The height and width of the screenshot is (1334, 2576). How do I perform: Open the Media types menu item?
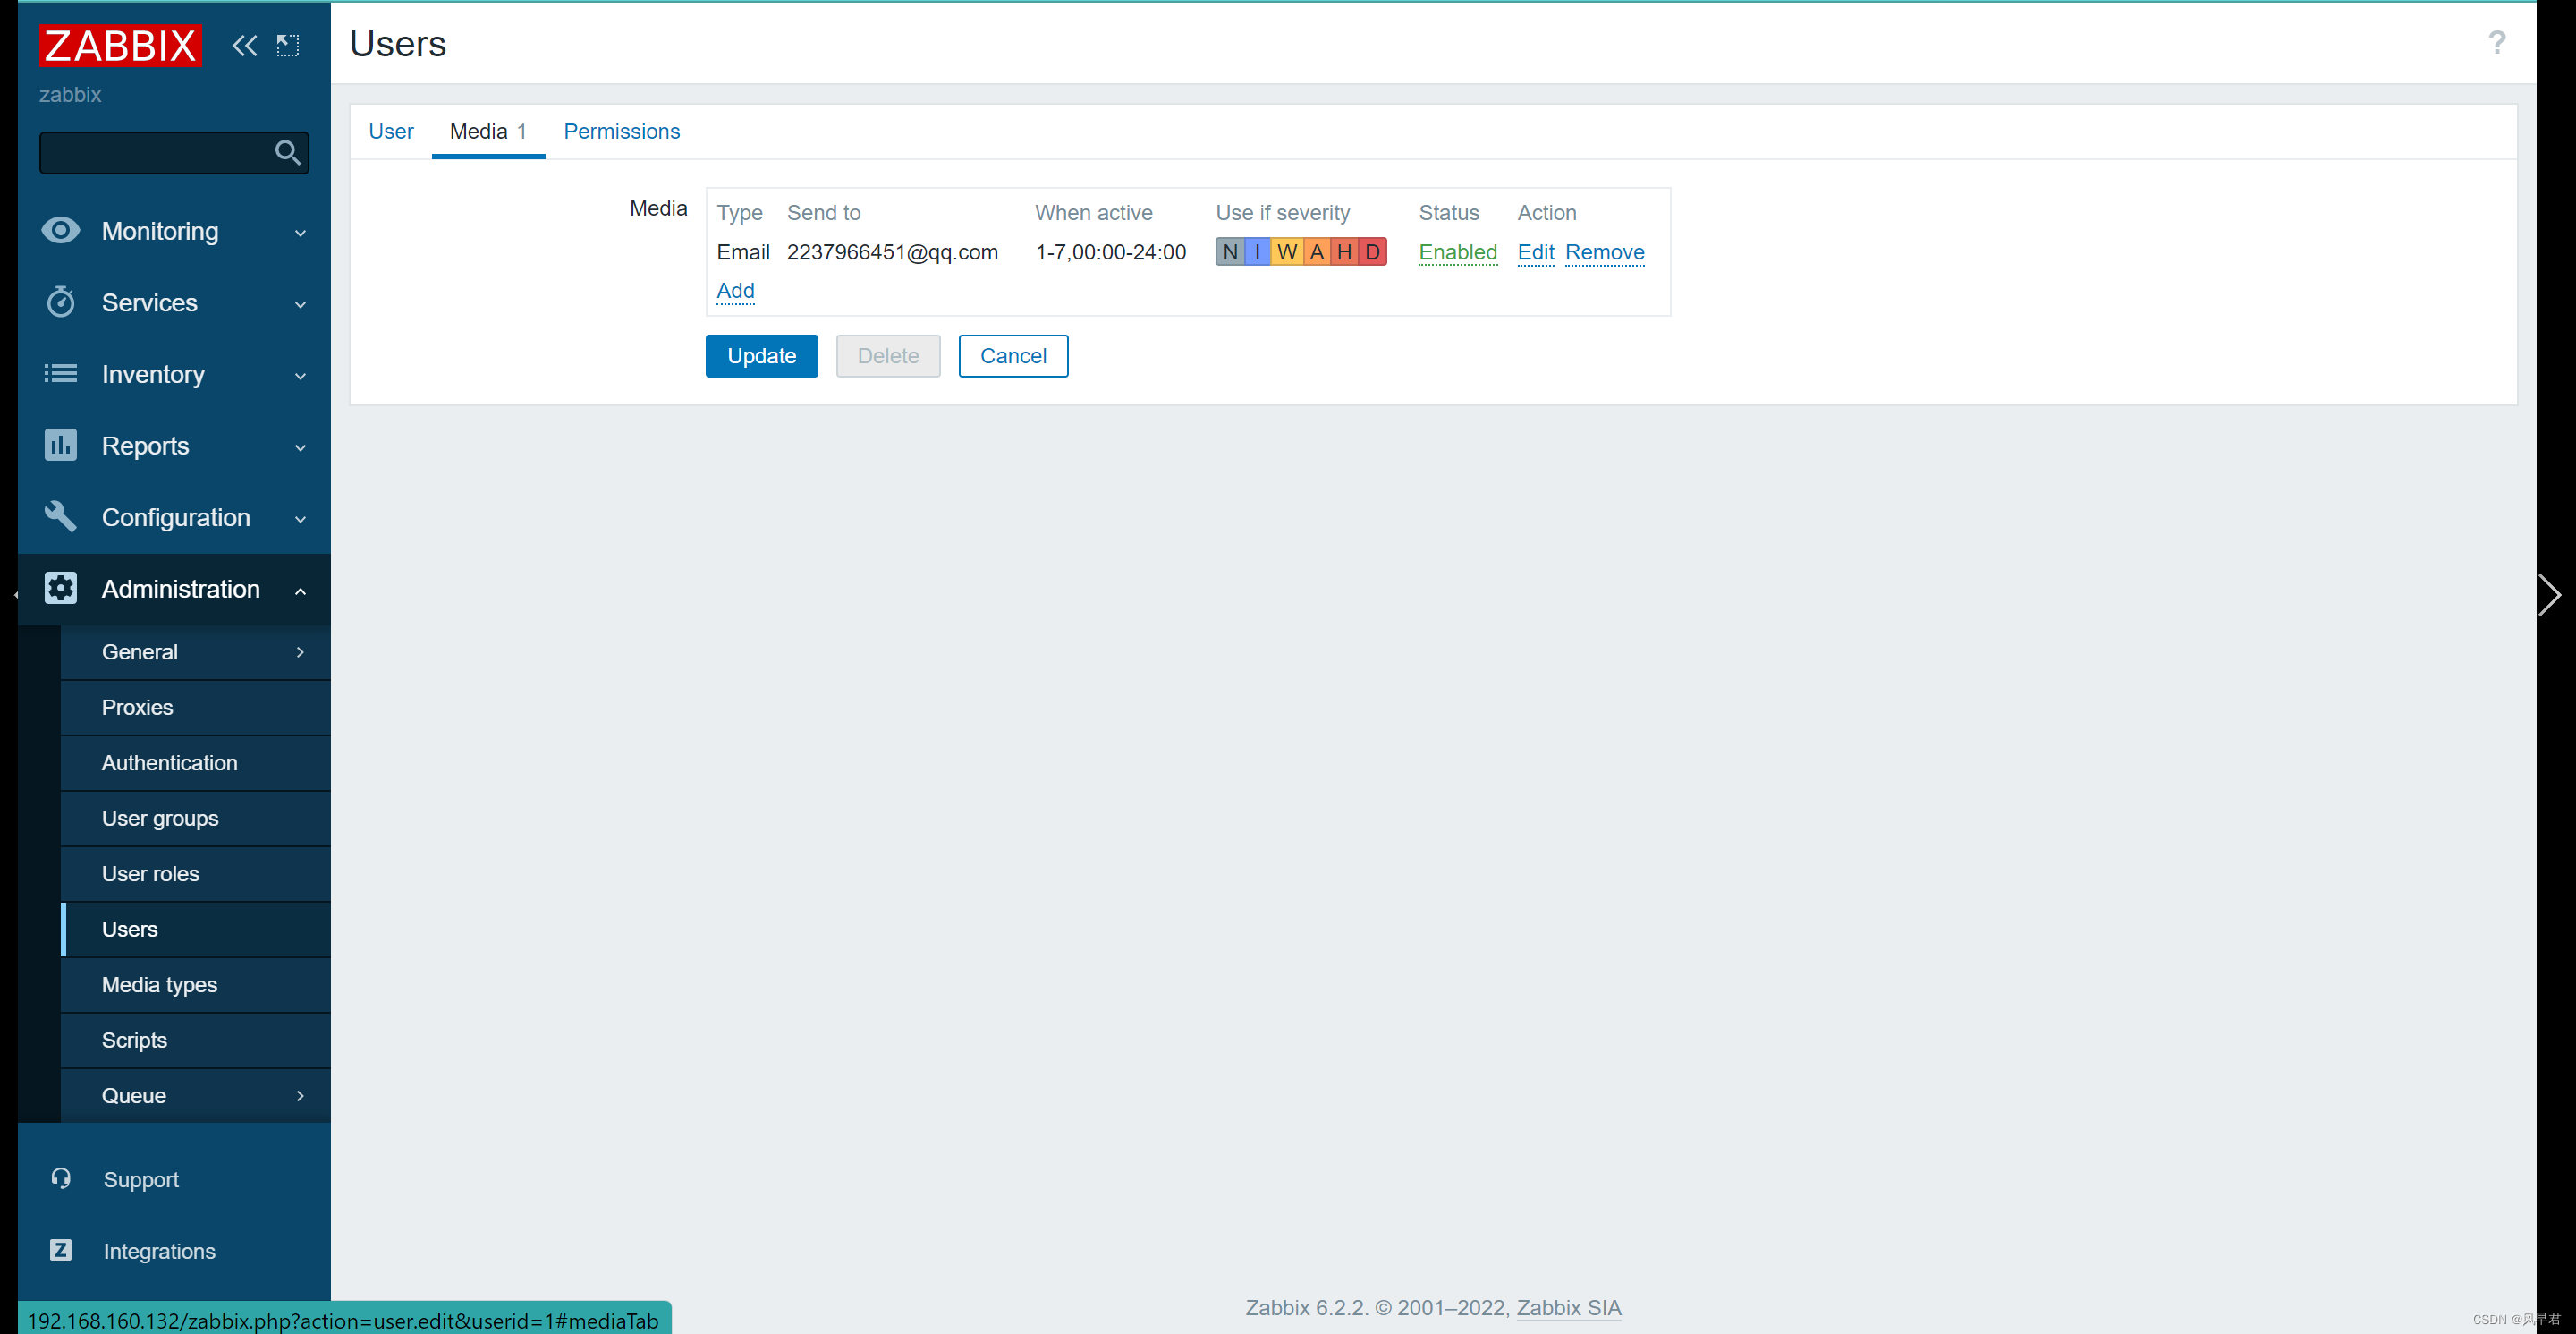tap(159, 984)
